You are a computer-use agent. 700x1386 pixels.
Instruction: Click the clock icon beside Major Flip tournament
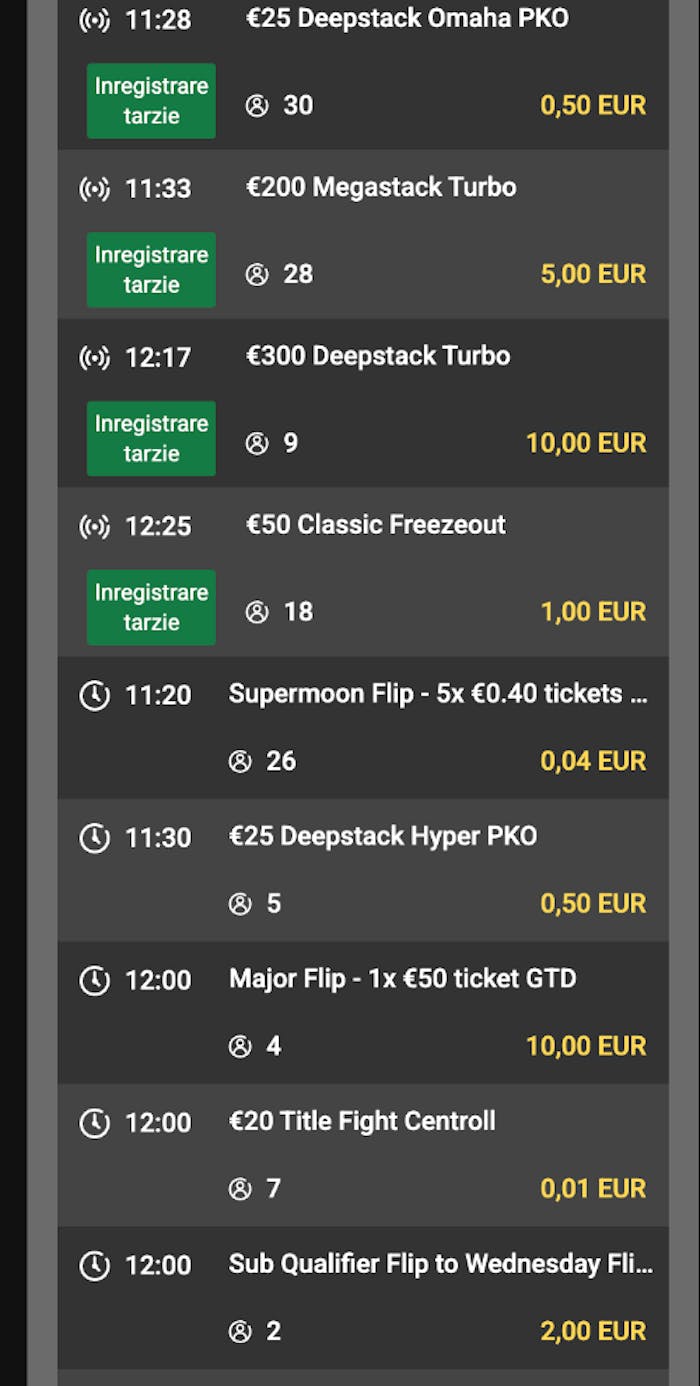click(x=95, y=981)
